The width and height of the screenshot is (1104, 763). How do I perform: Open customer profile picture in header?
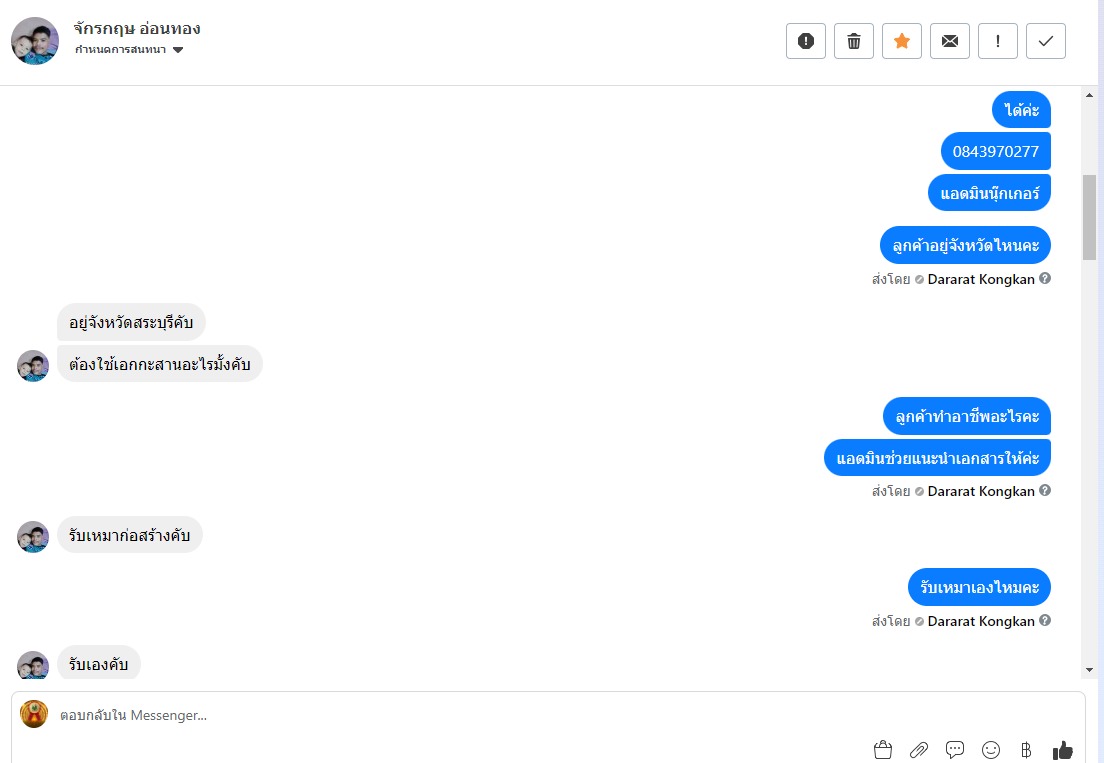pyautogui.click(x=35, y=41)
